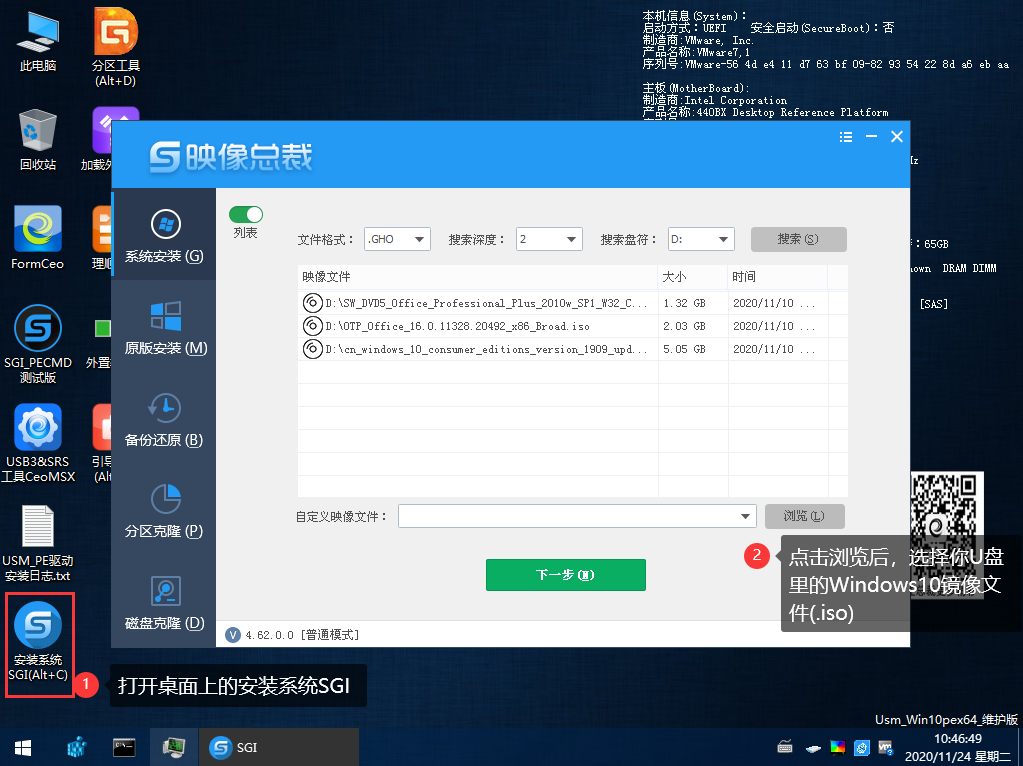Image resolution: width=1023 pixels, height=766 pixels.
Task: Click the V version icon in status bar
Action: [232, 634]
